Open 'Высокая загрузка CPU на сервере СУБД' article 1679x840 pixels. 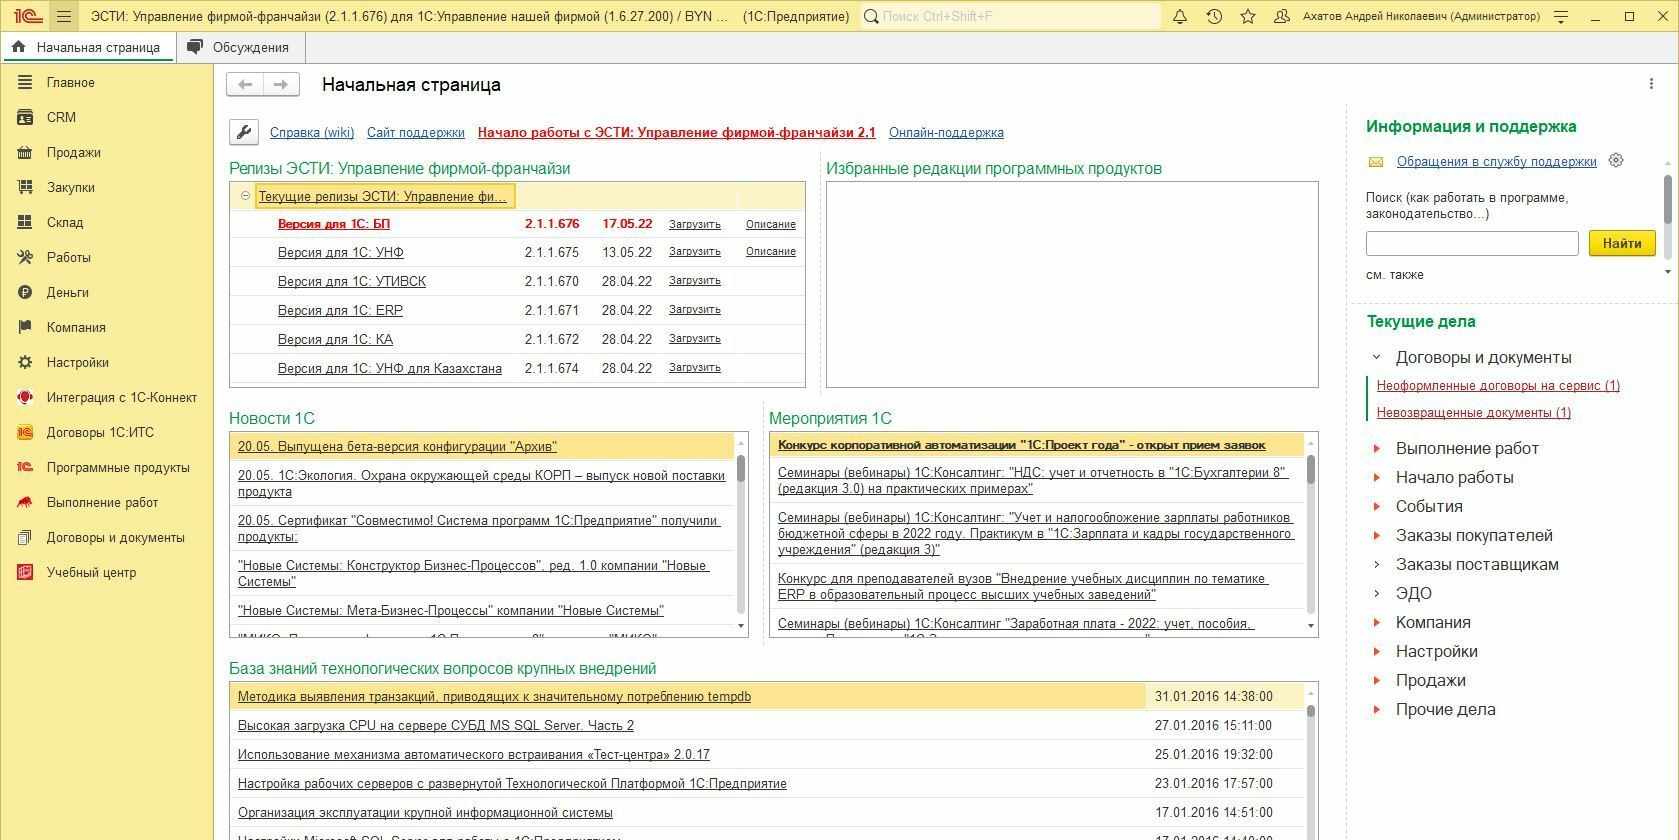point(436,725)
